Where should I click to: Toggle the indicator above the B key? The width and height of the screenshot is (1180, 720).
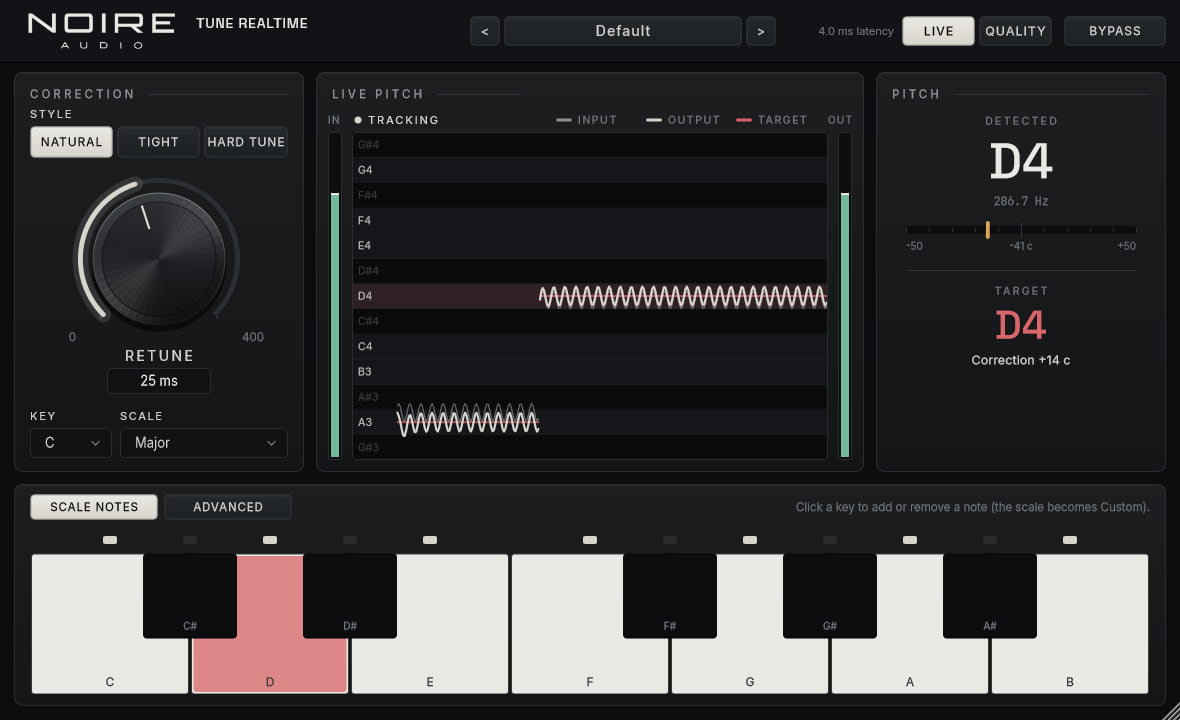coord(1069,540)
